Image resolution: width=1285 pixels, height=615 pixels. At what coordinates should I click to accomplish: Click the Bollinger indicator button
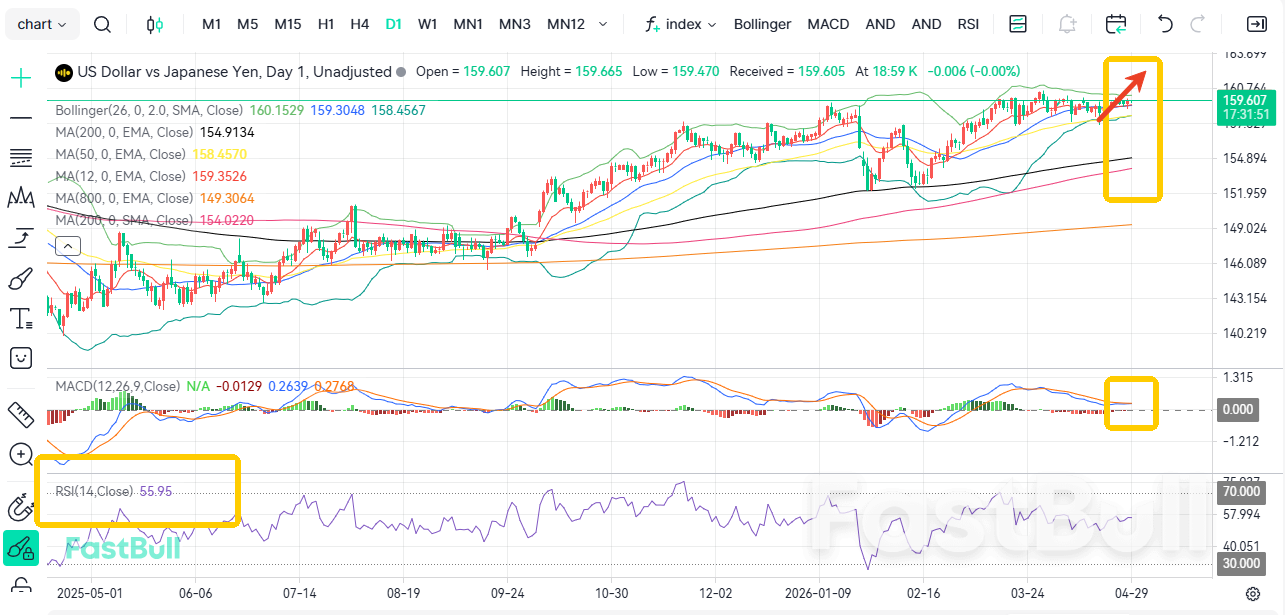tap(762, 24)
